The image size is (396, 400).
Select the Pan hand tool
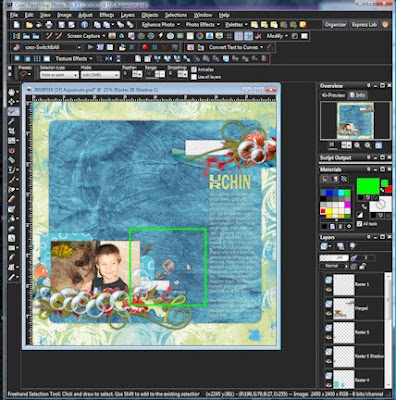point(12,92)
